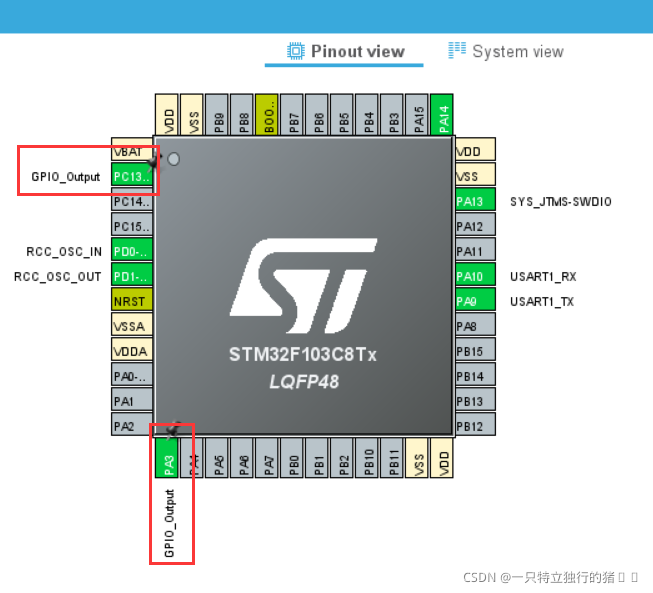Switch to the Pinout view tab

click(346, 52)
